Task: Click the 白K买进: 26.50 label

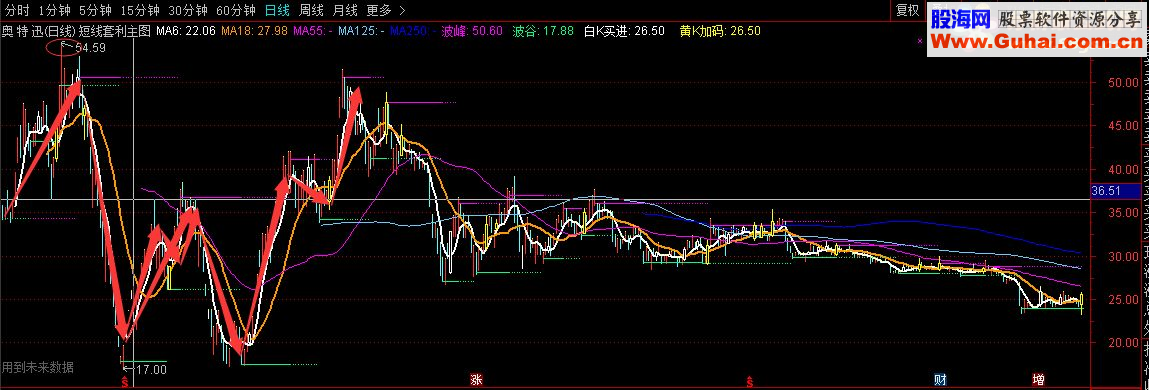Action: click(x=624, y=31)
